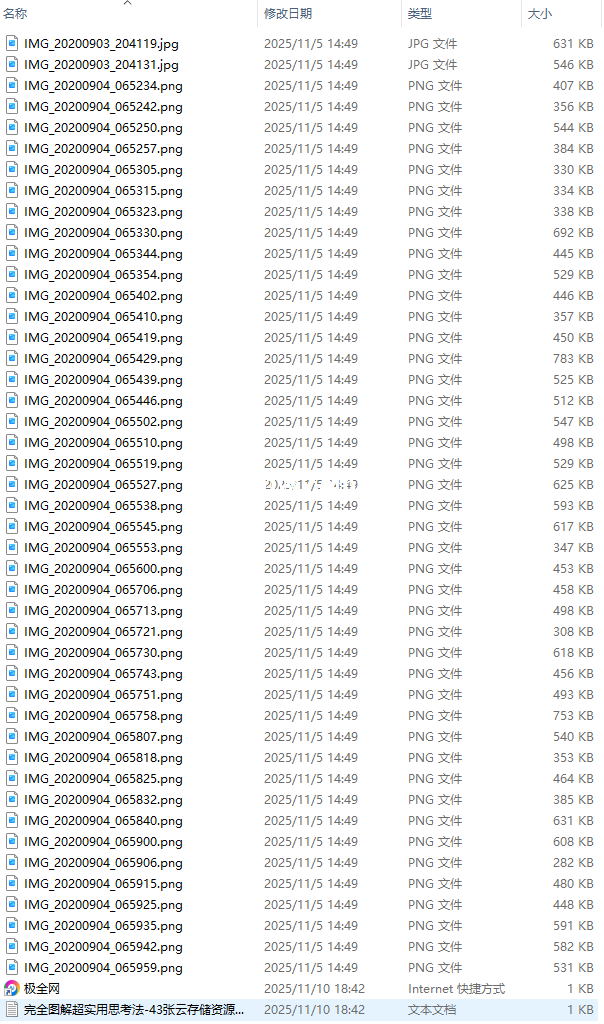Click the icon for IMG_20200904_065527.png
Image resolution: width=604 pixels, height=1024 pixels.
pos(12,485)
